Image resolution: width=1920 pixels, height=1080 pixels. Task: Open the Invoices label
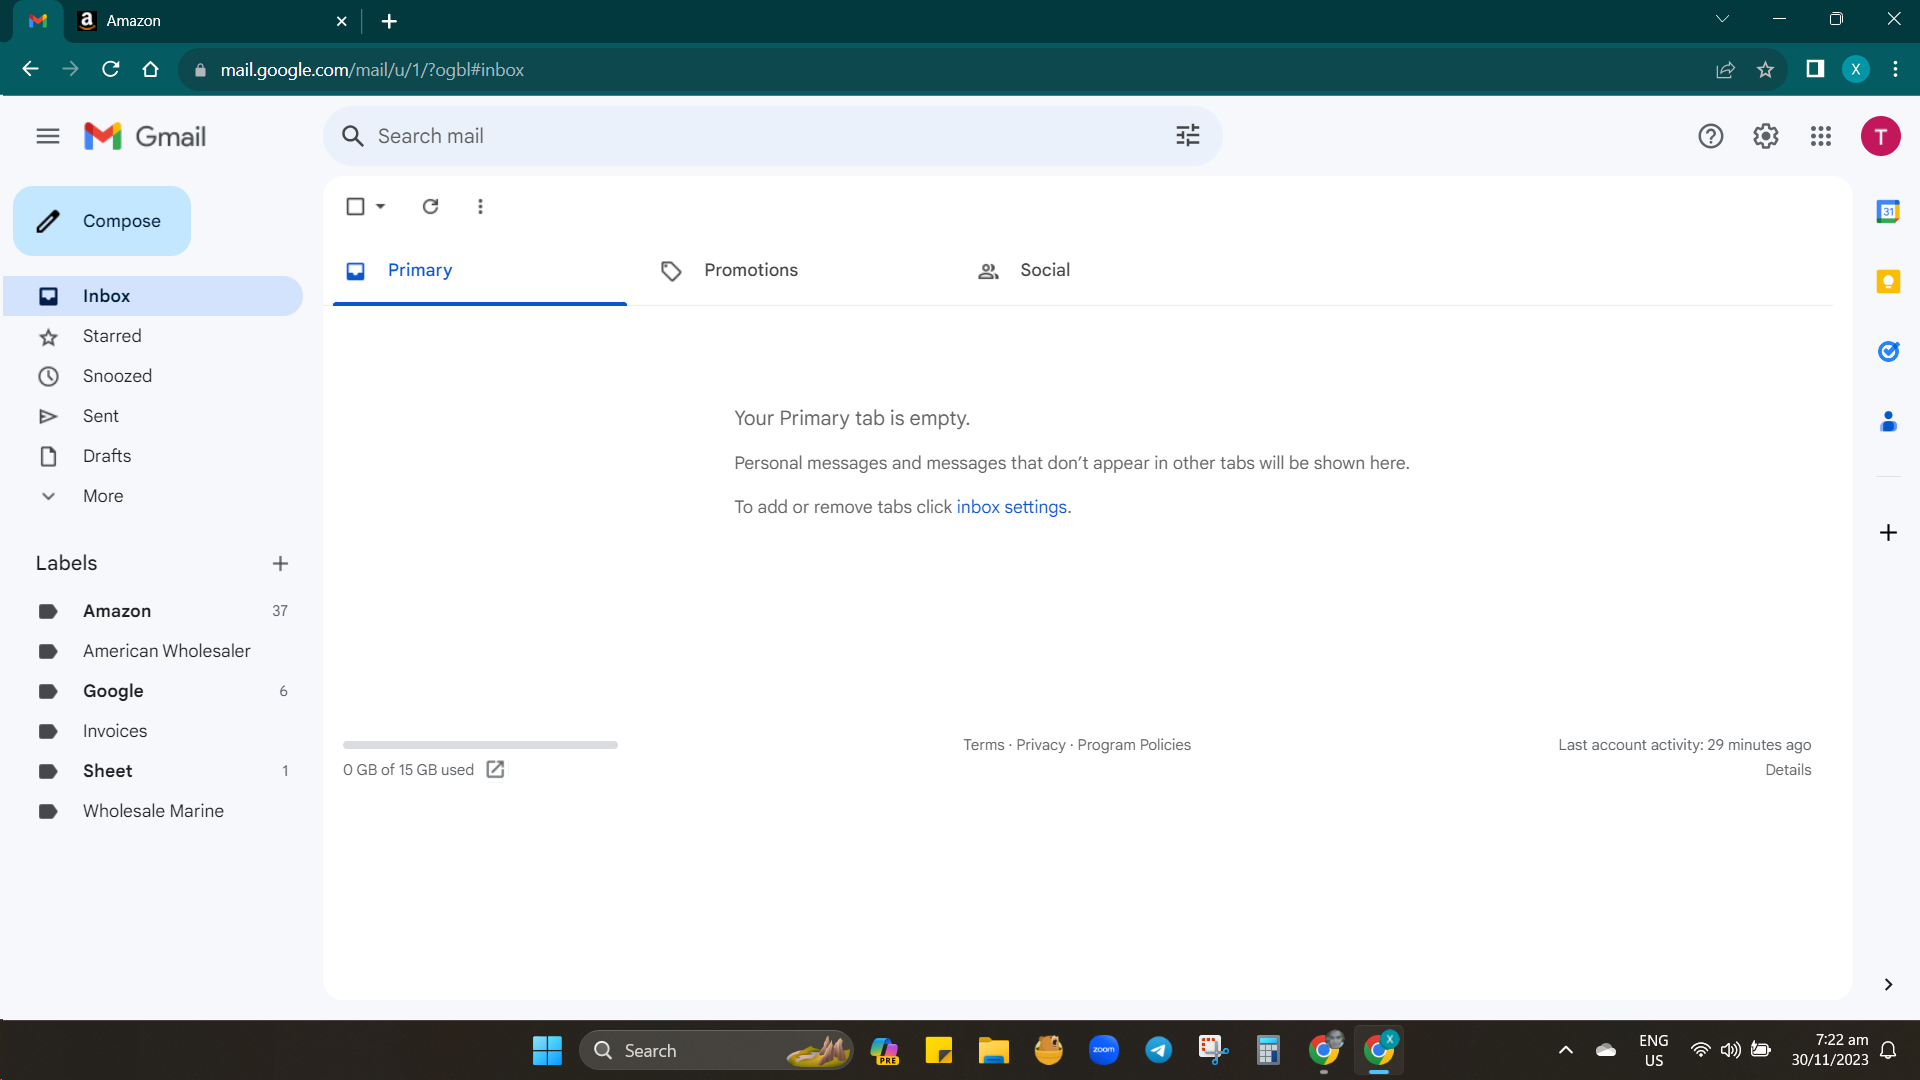tap(153, 731)
